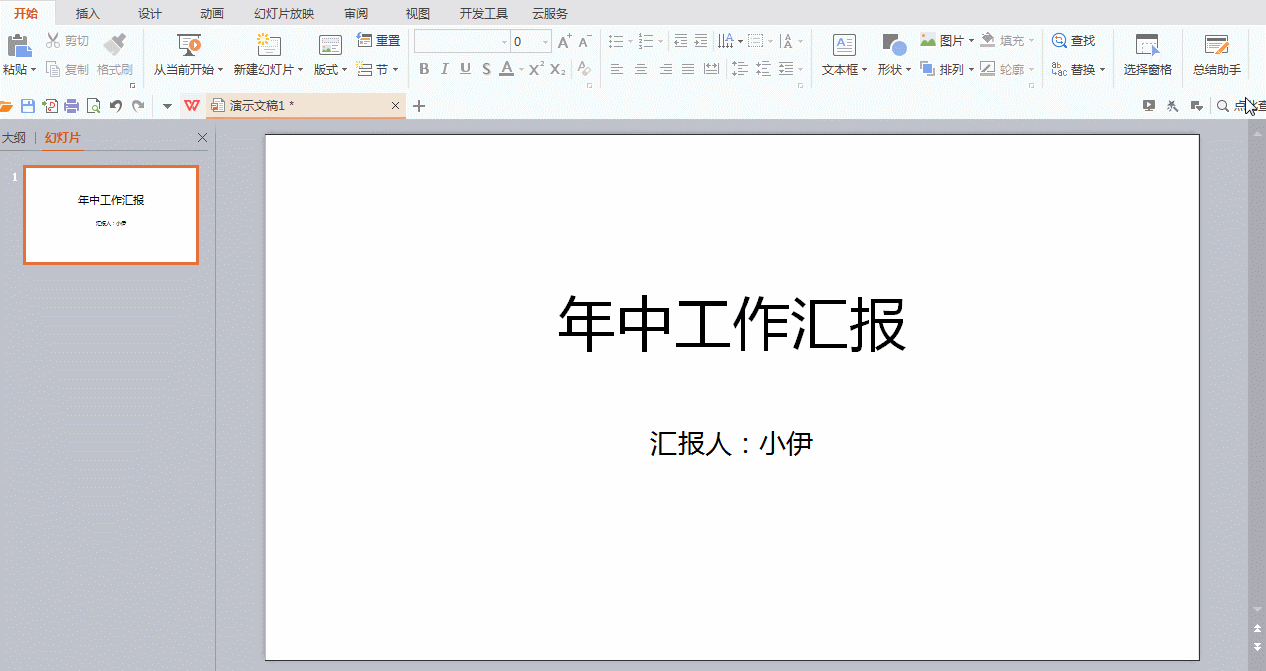This screenshot has width=1266, height=671.
Task: Switch to the Outline (大纲) pane tab
Action: (x=13, y=138)
